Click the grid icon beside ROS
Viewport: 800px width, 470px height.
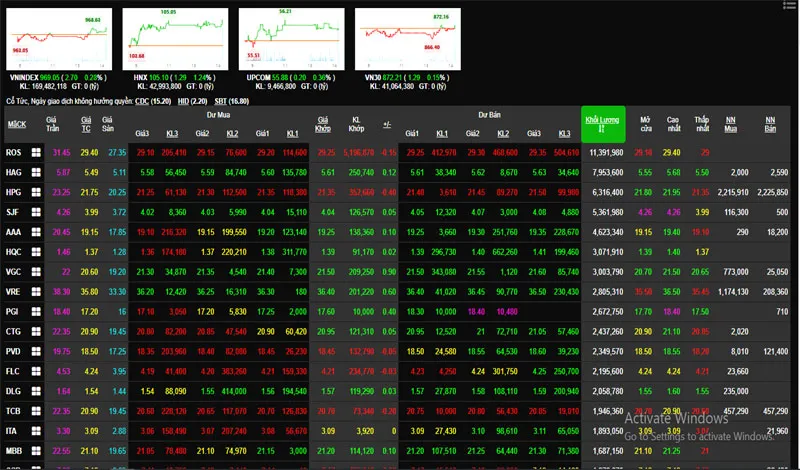pyautogui.click(x=36, y=152)
